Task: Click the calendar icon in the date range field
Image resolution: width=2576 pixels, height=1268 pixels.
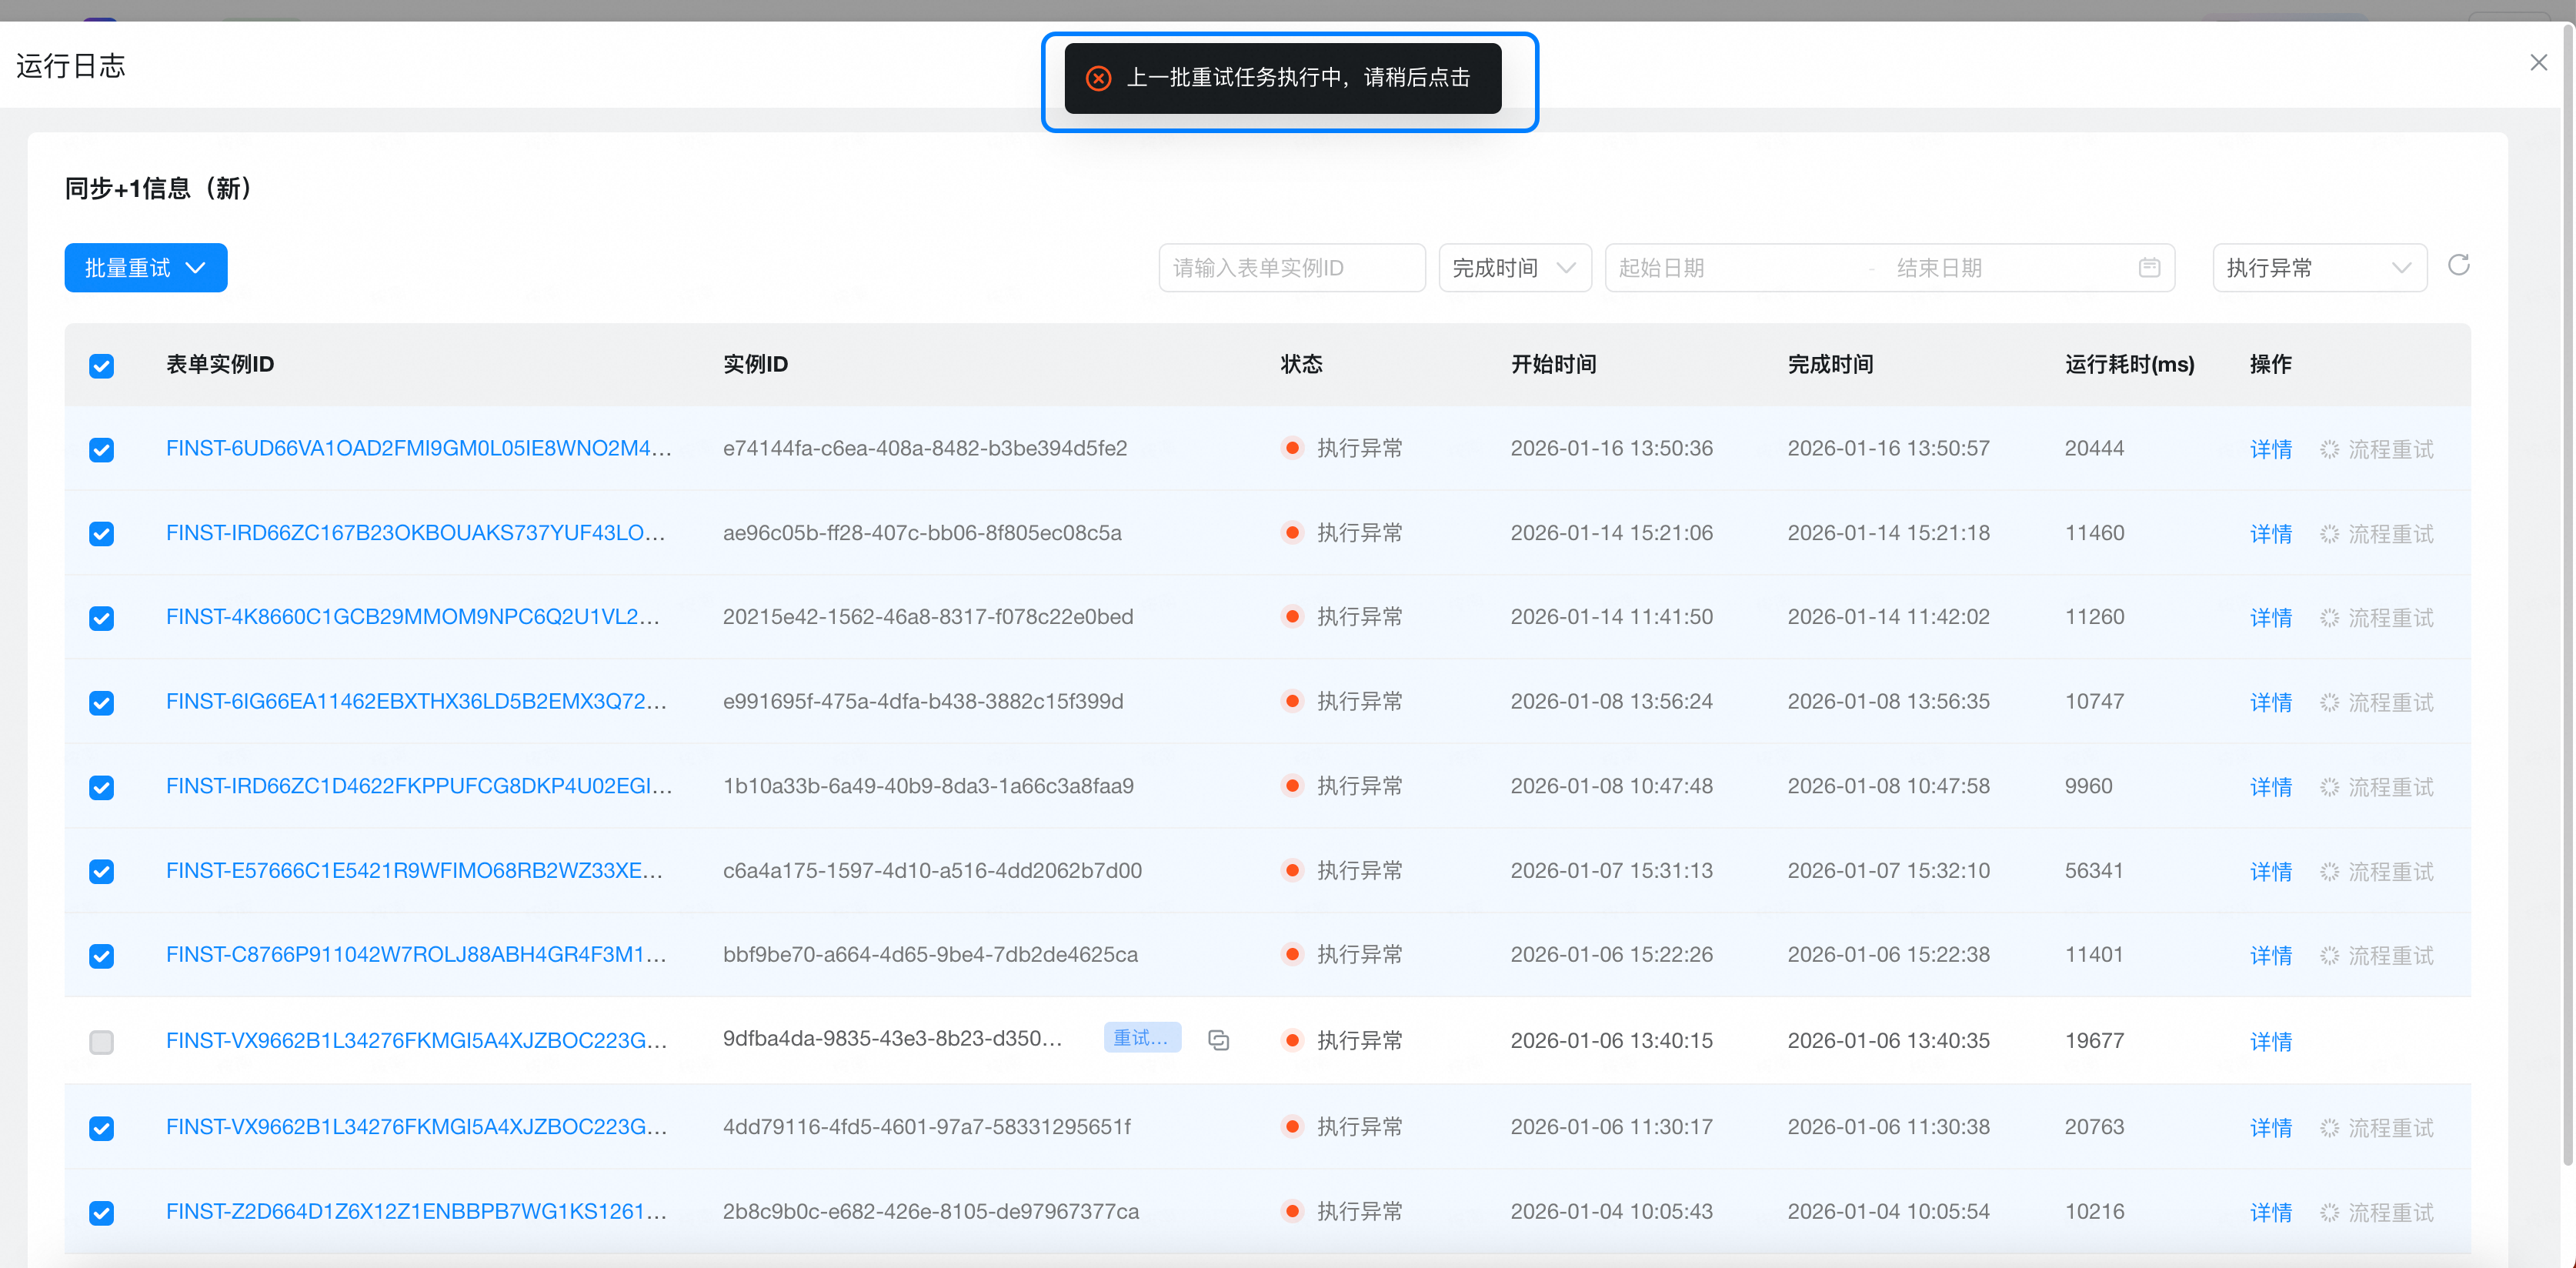Action: [x=2149, y=268]
